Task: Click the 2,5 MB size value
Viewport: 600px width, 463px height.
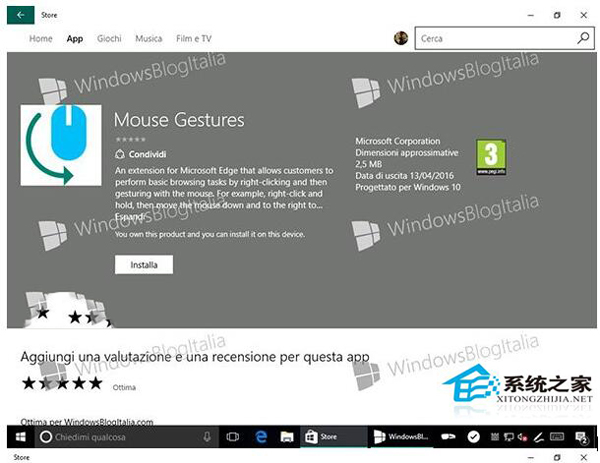Action: [368, 164]
